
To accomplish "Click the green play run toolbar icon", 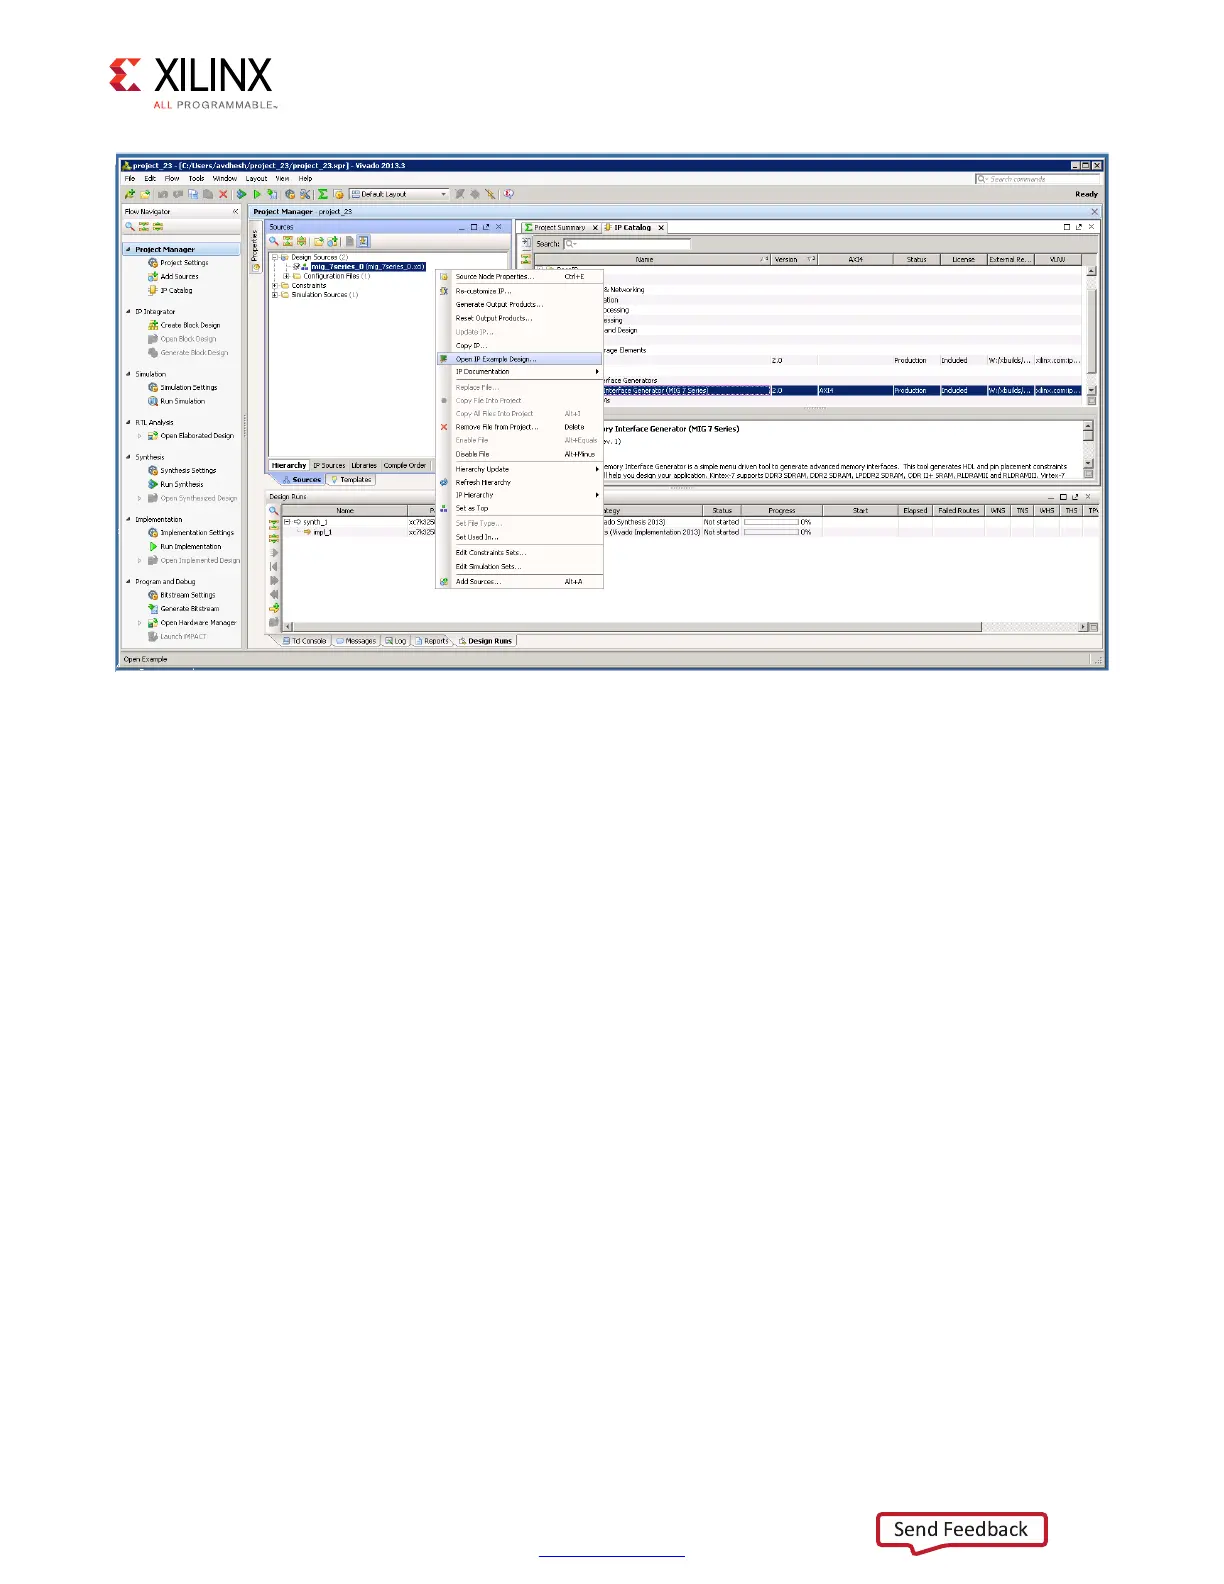I will (257, 194).
